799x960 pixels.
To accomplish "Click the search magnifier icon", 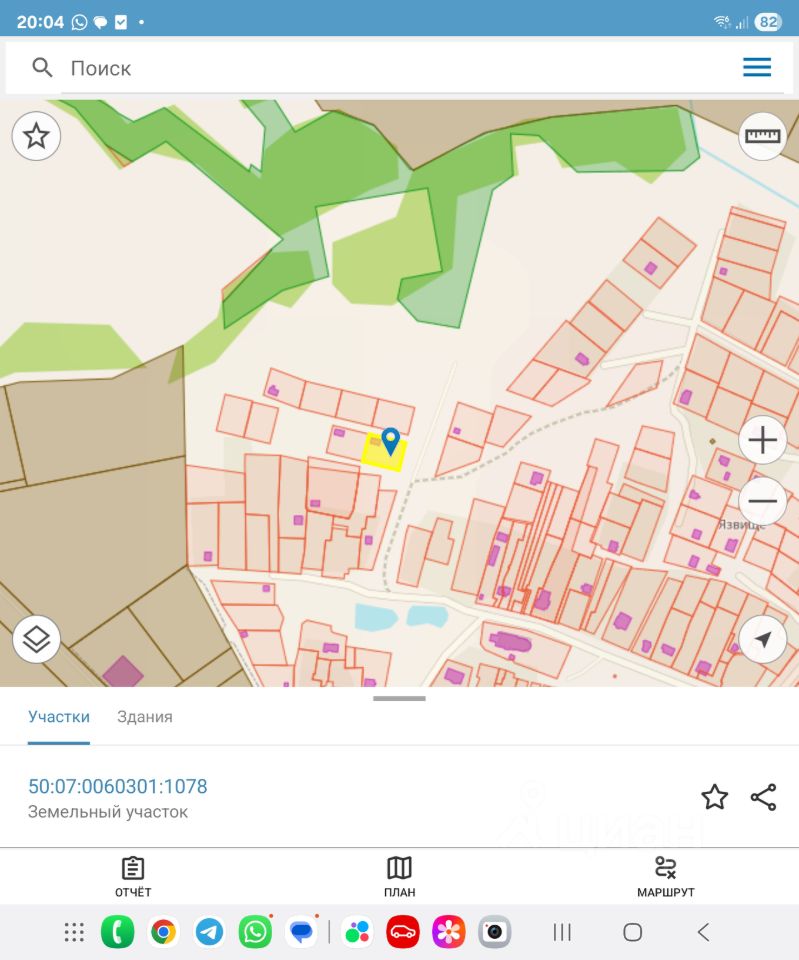I will pyautogui.click(x=42, y=67).
